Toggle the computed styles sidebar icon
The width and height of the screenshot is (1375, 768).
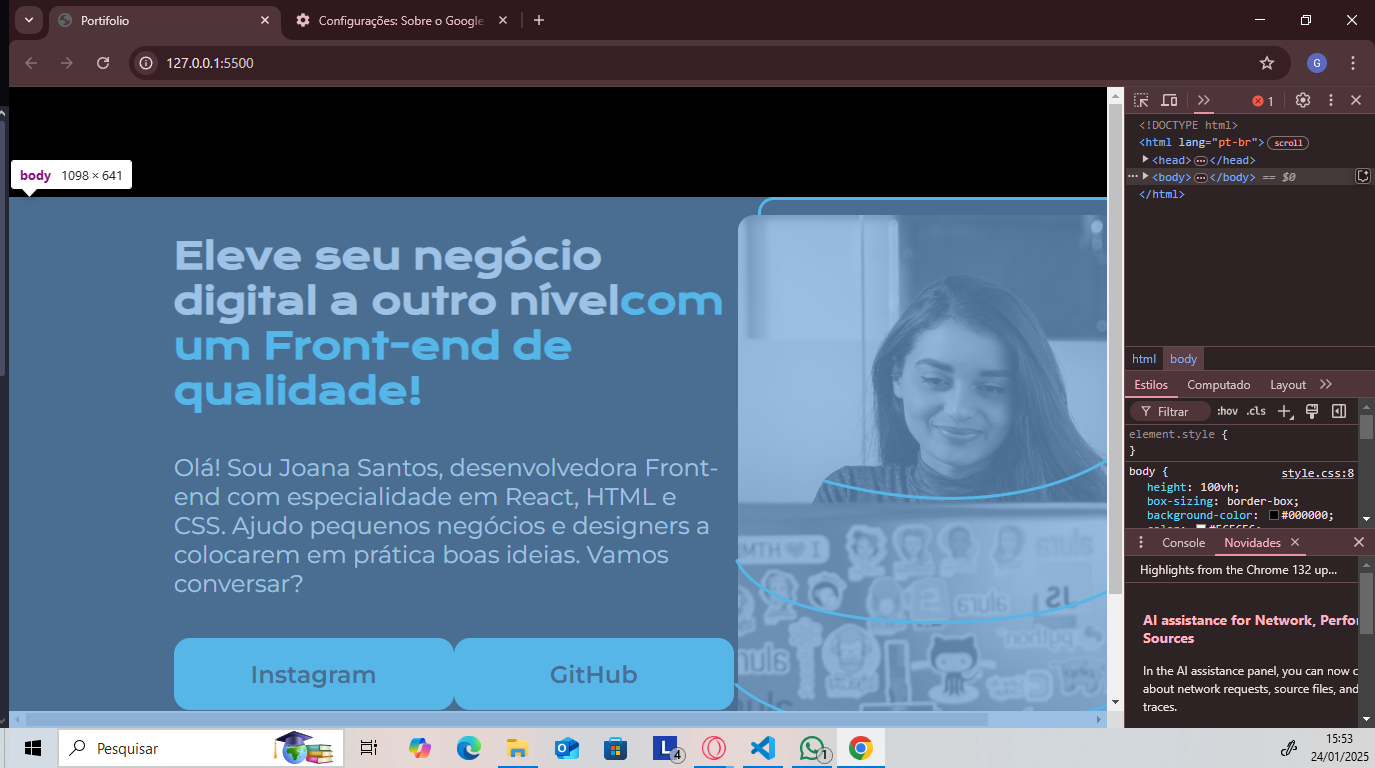tap(1339, 411)
